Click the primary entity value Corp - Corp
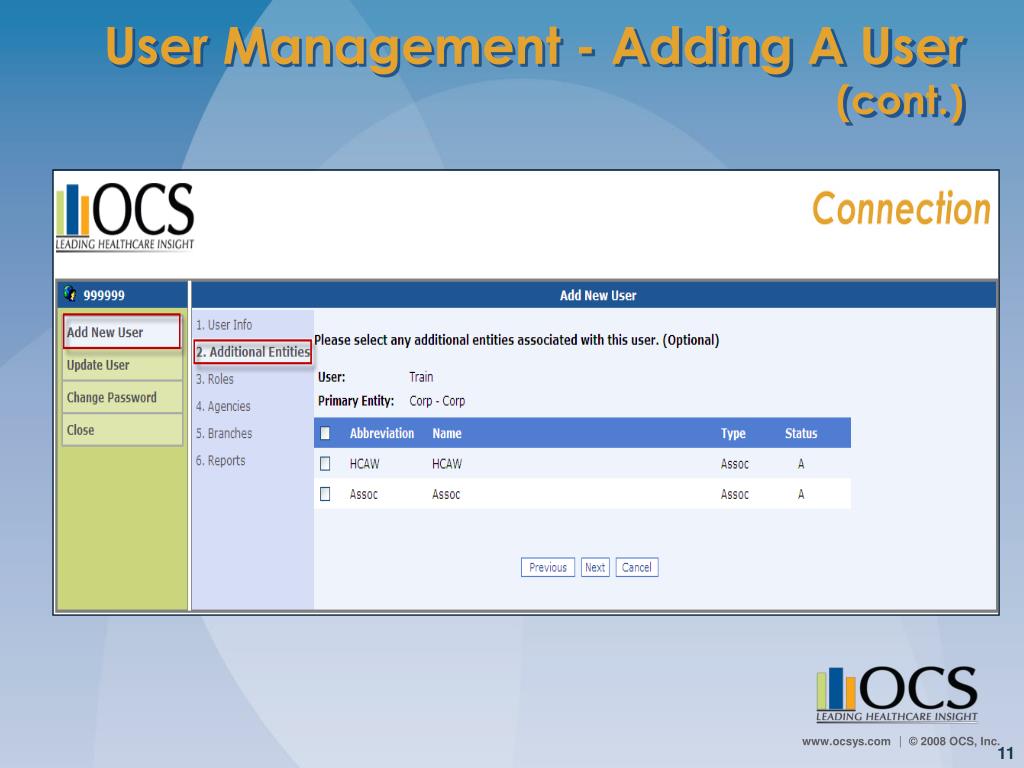Image resolution: width=1024 pixels, height=768 pixels. (437, 401)
